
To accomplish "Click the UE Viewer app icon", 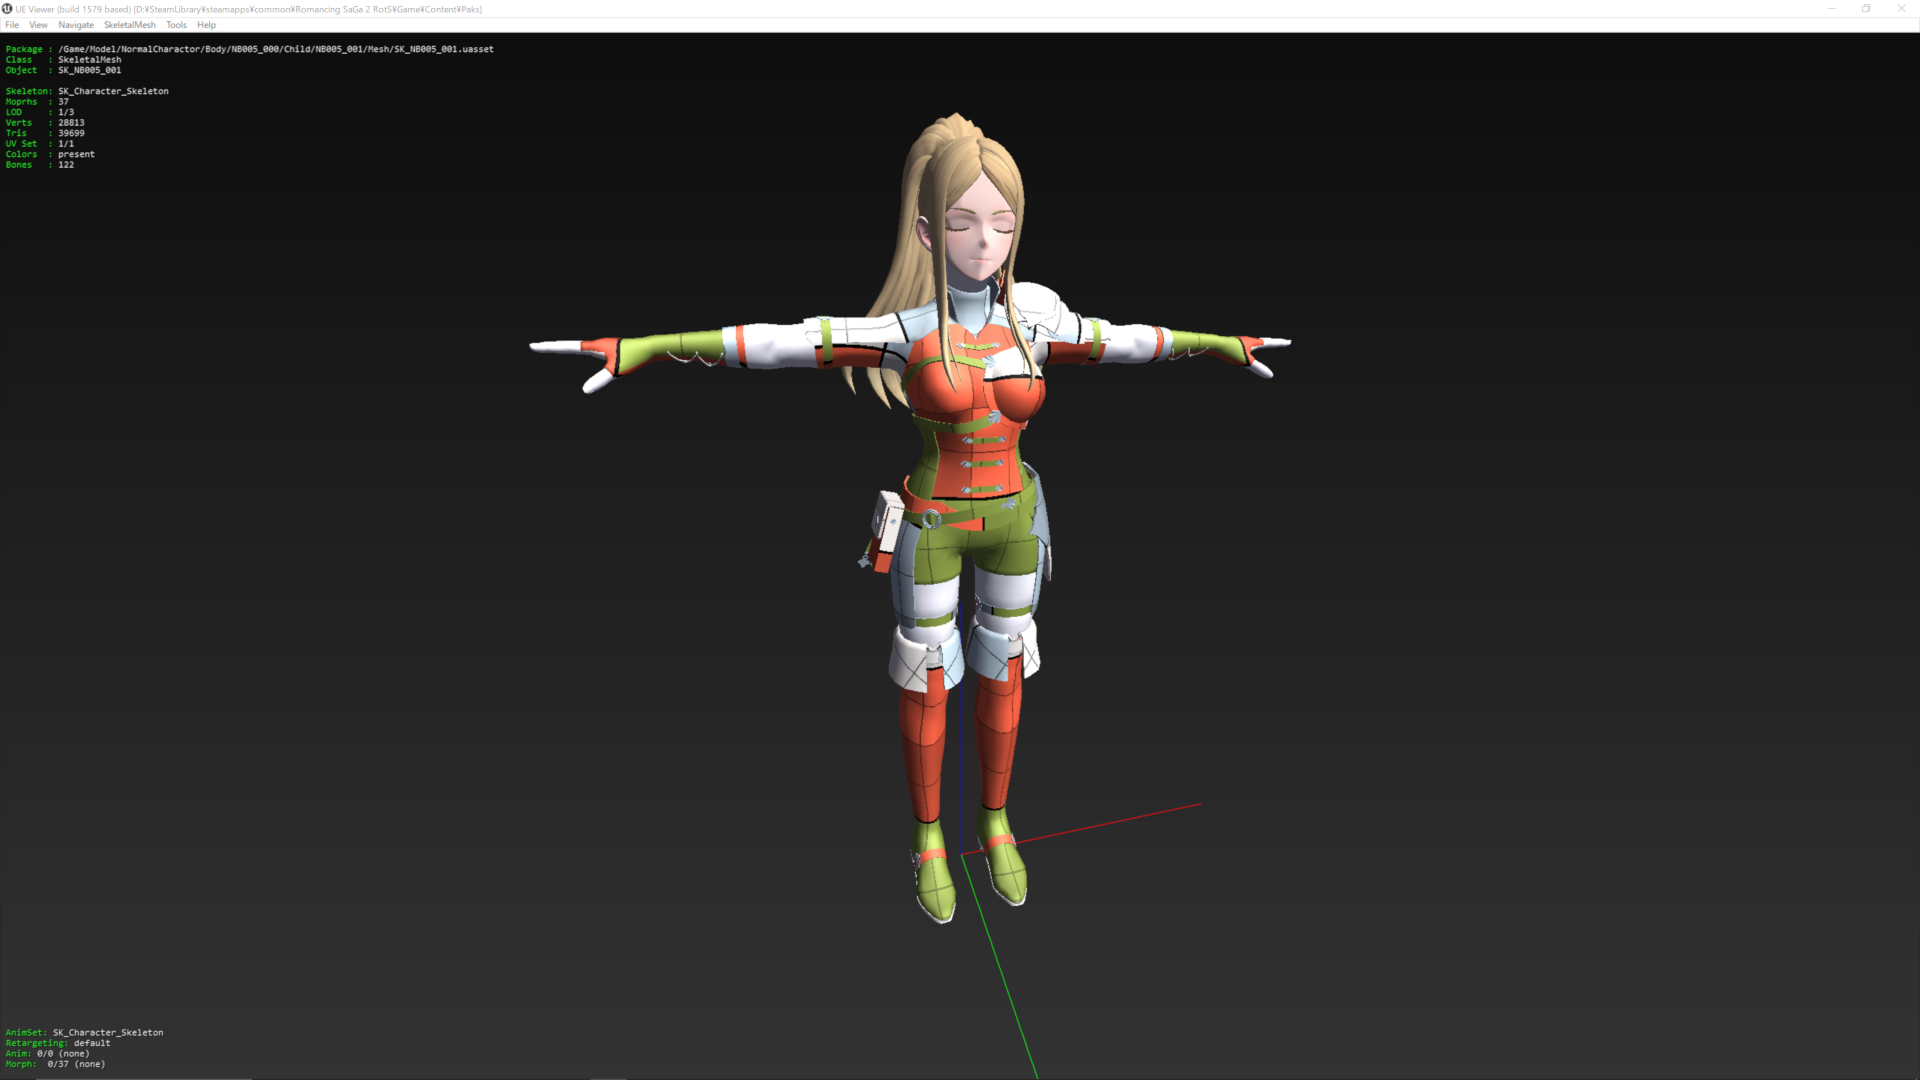I will click(7, 9).
